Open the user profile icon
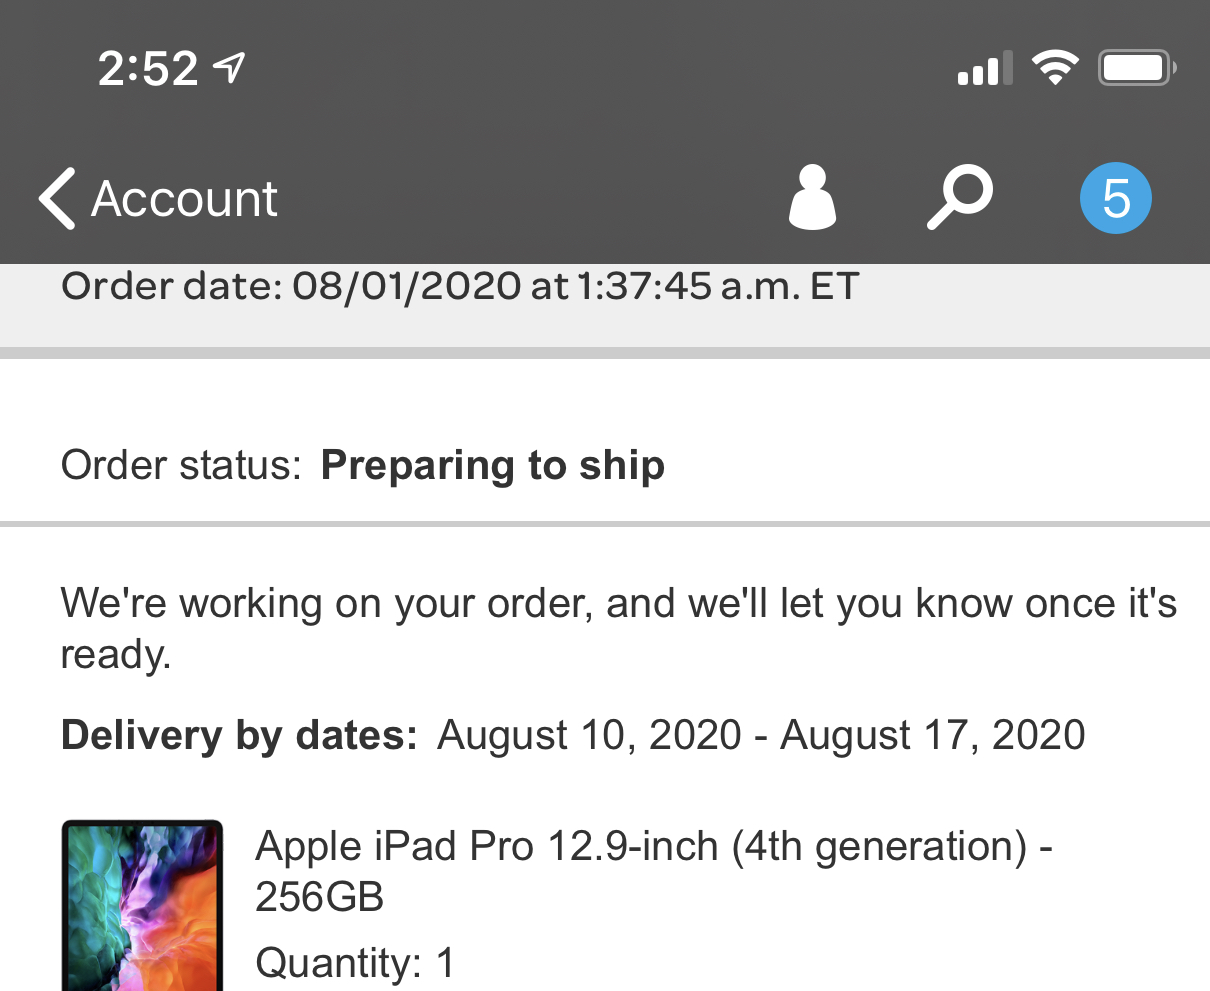 [812, 198]
